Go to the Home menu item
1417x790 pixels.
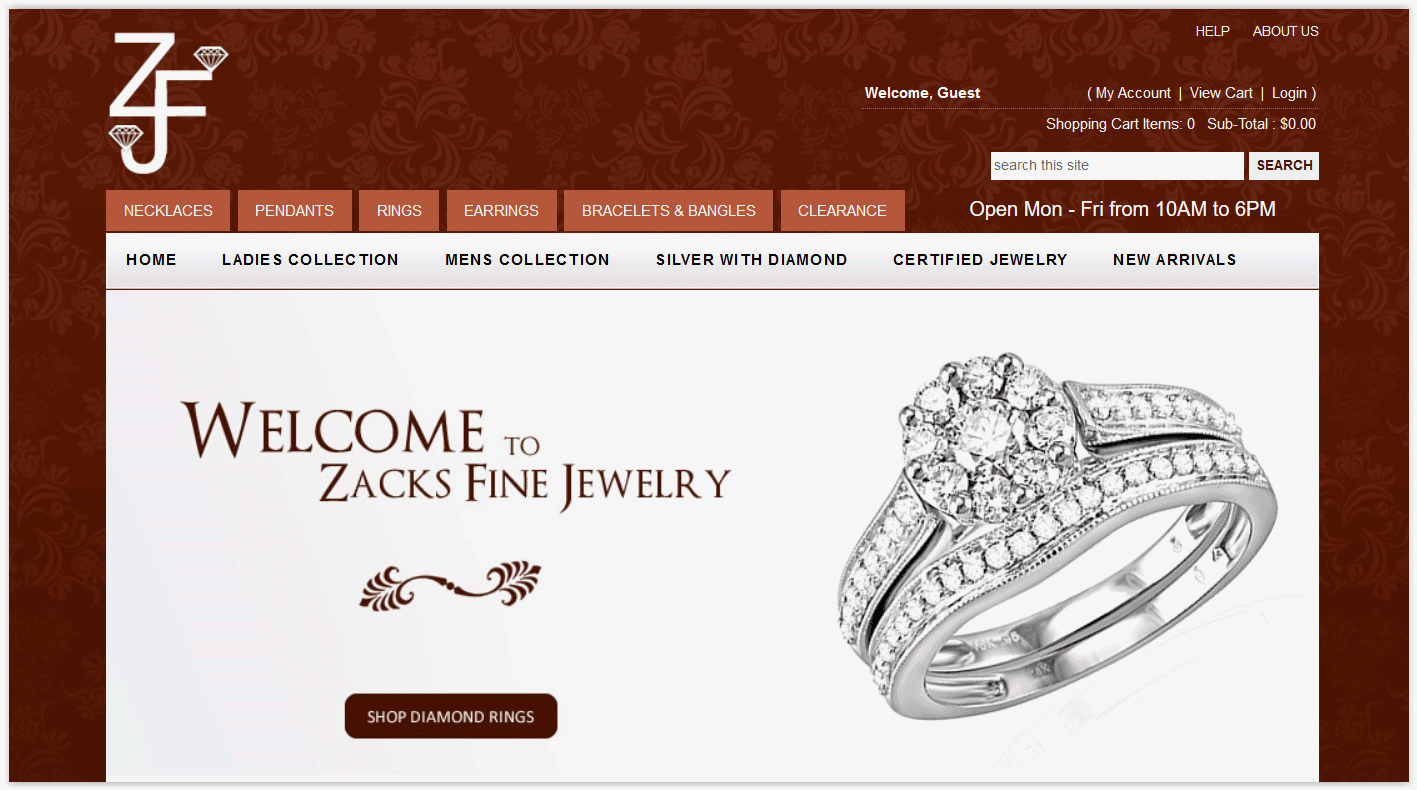click(151, 260)
